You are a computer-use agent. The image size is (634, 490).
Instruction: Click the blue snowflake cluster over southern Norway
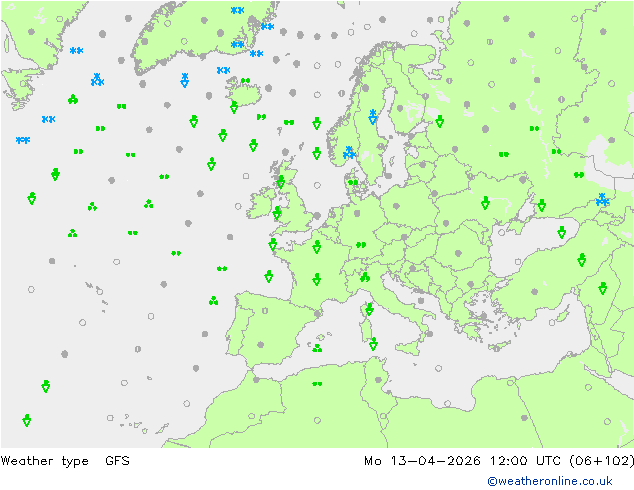coord(349,153)
